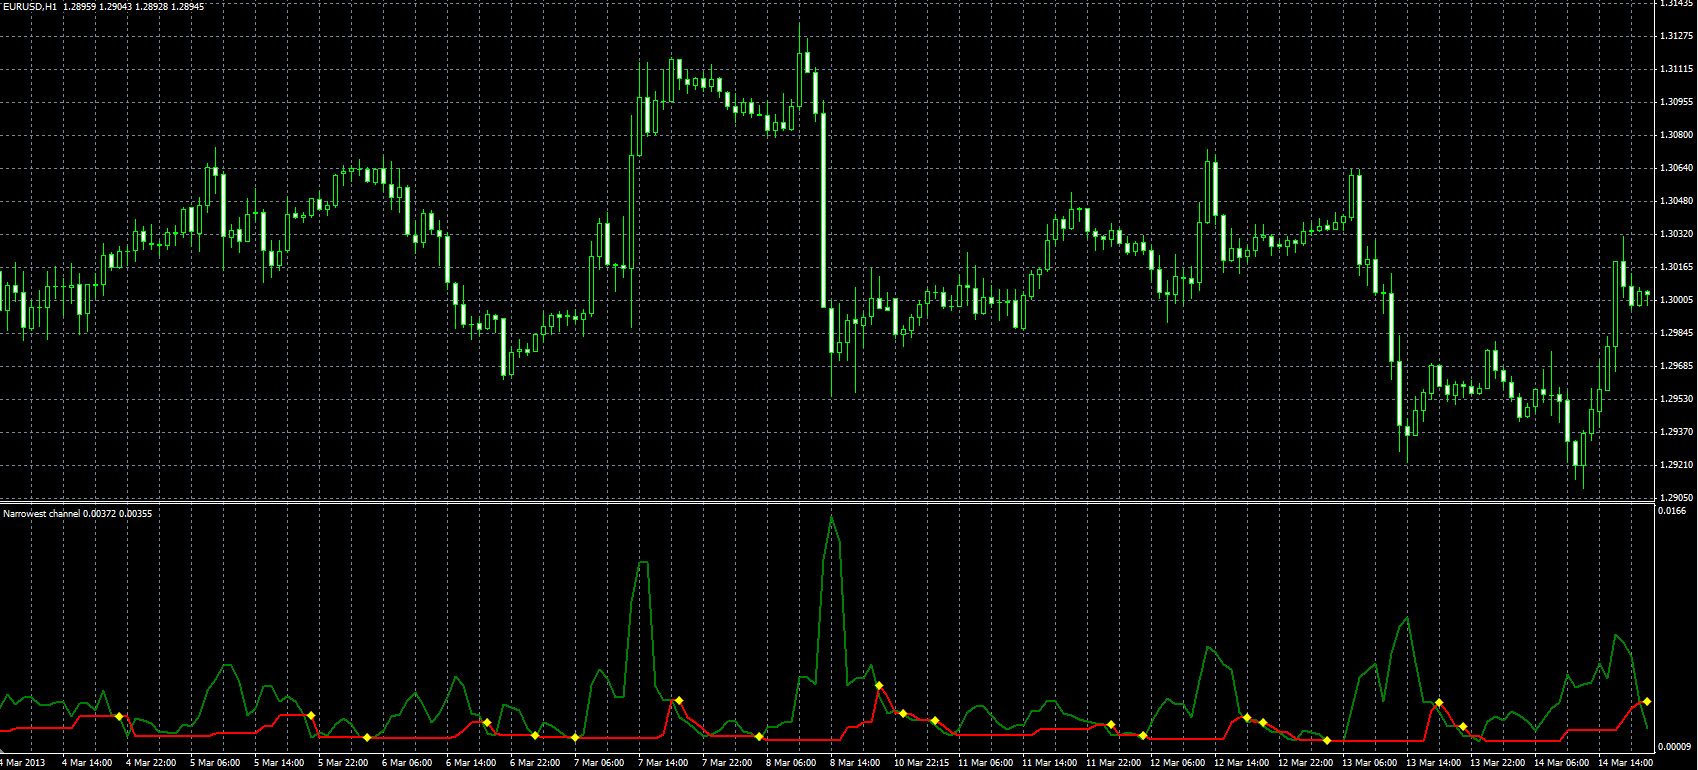Screen dimensions: 1698x770
Task: Click the 'Narrowest channel' indicator label
Action: [41, 513]
